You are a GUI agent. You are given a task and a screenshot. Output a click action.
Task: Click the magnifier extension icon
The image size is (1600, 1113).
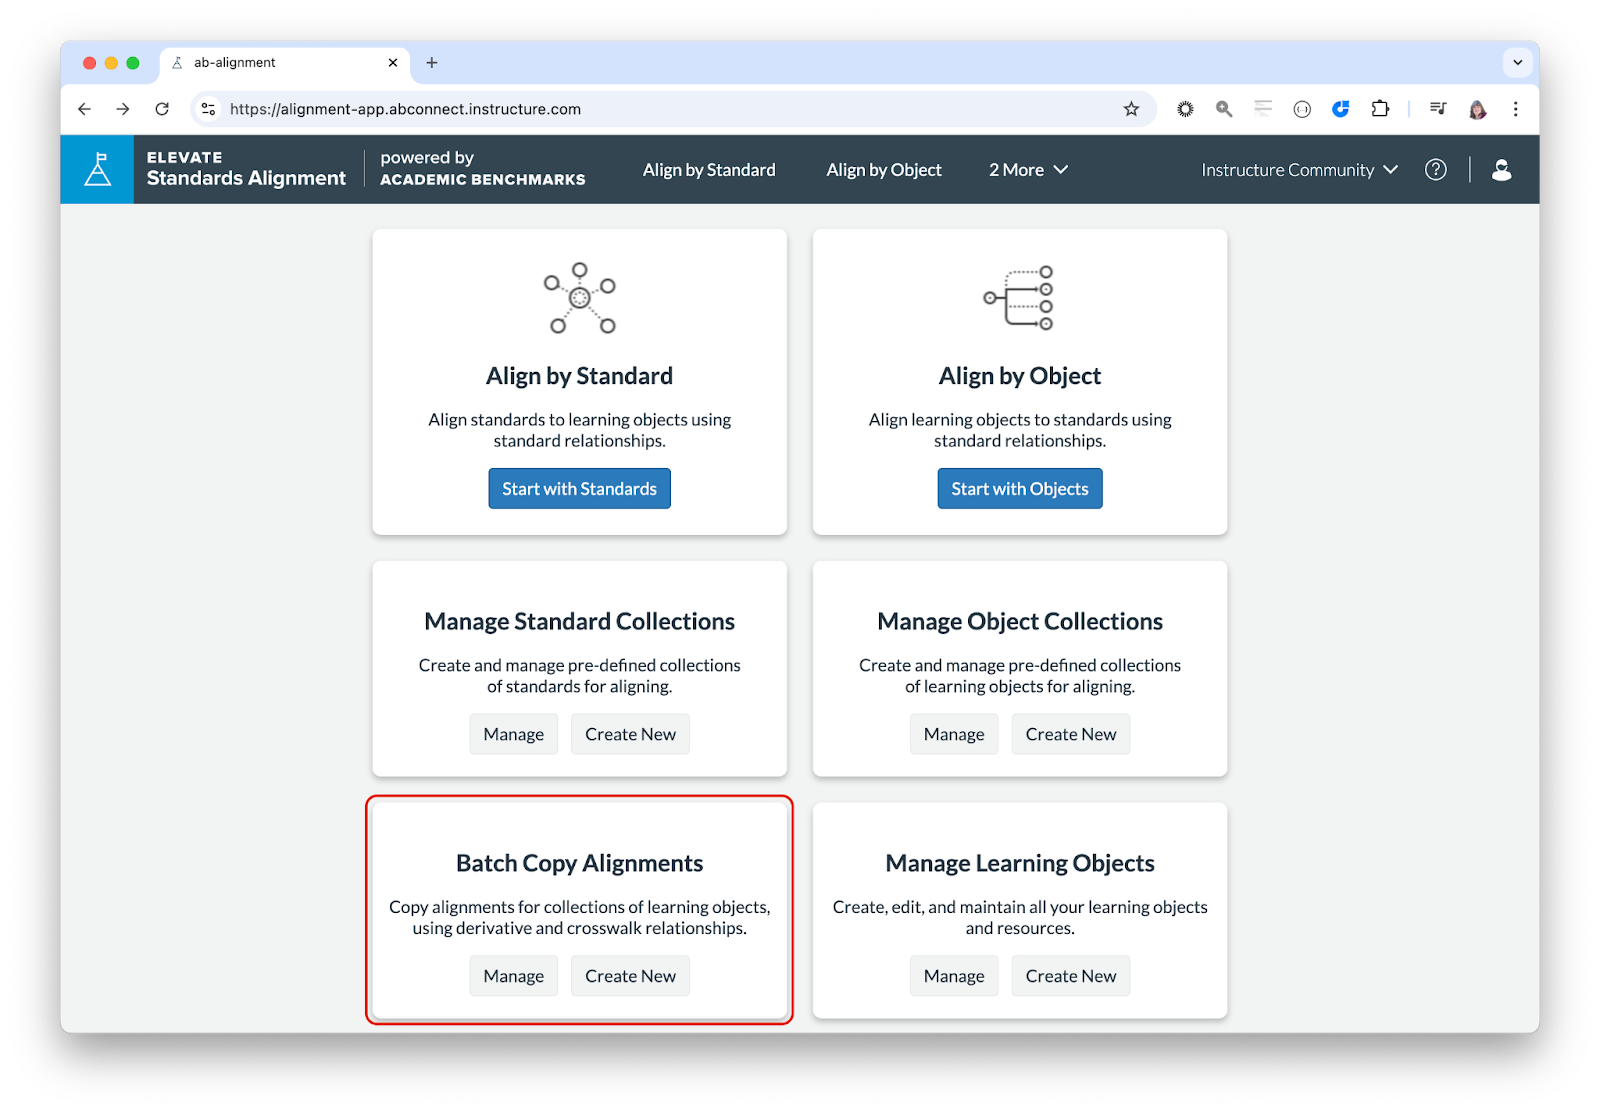(x=1224, y=109)
